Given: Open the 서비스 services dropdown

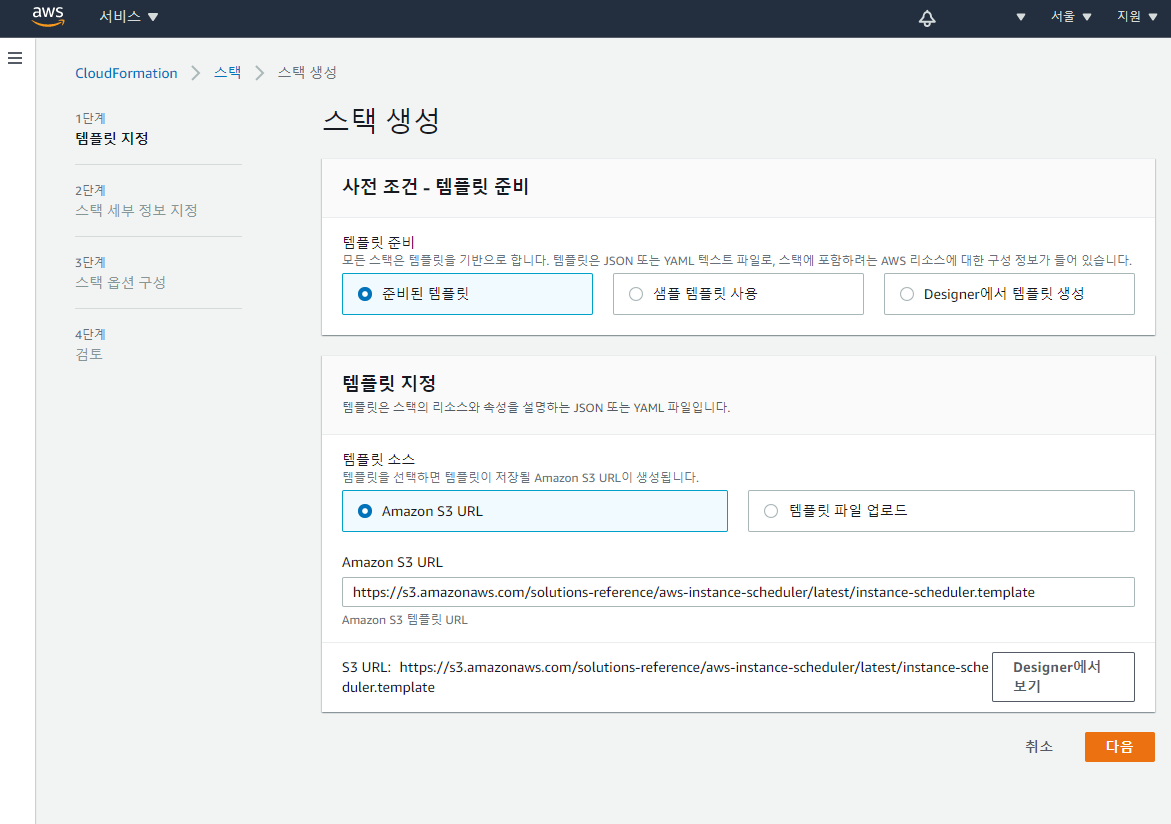Looking at the screenshot, I should pyautogui.click(x=128, y=16).
